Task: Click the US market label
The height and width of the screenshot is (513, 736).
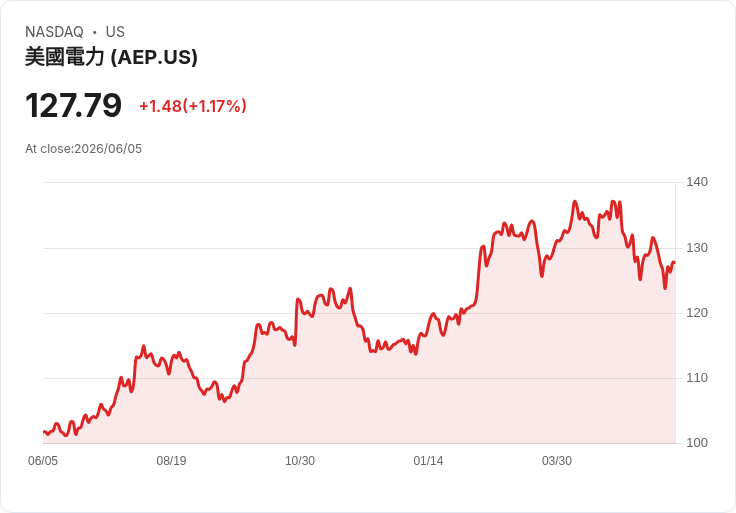Action: coord(115,32)
